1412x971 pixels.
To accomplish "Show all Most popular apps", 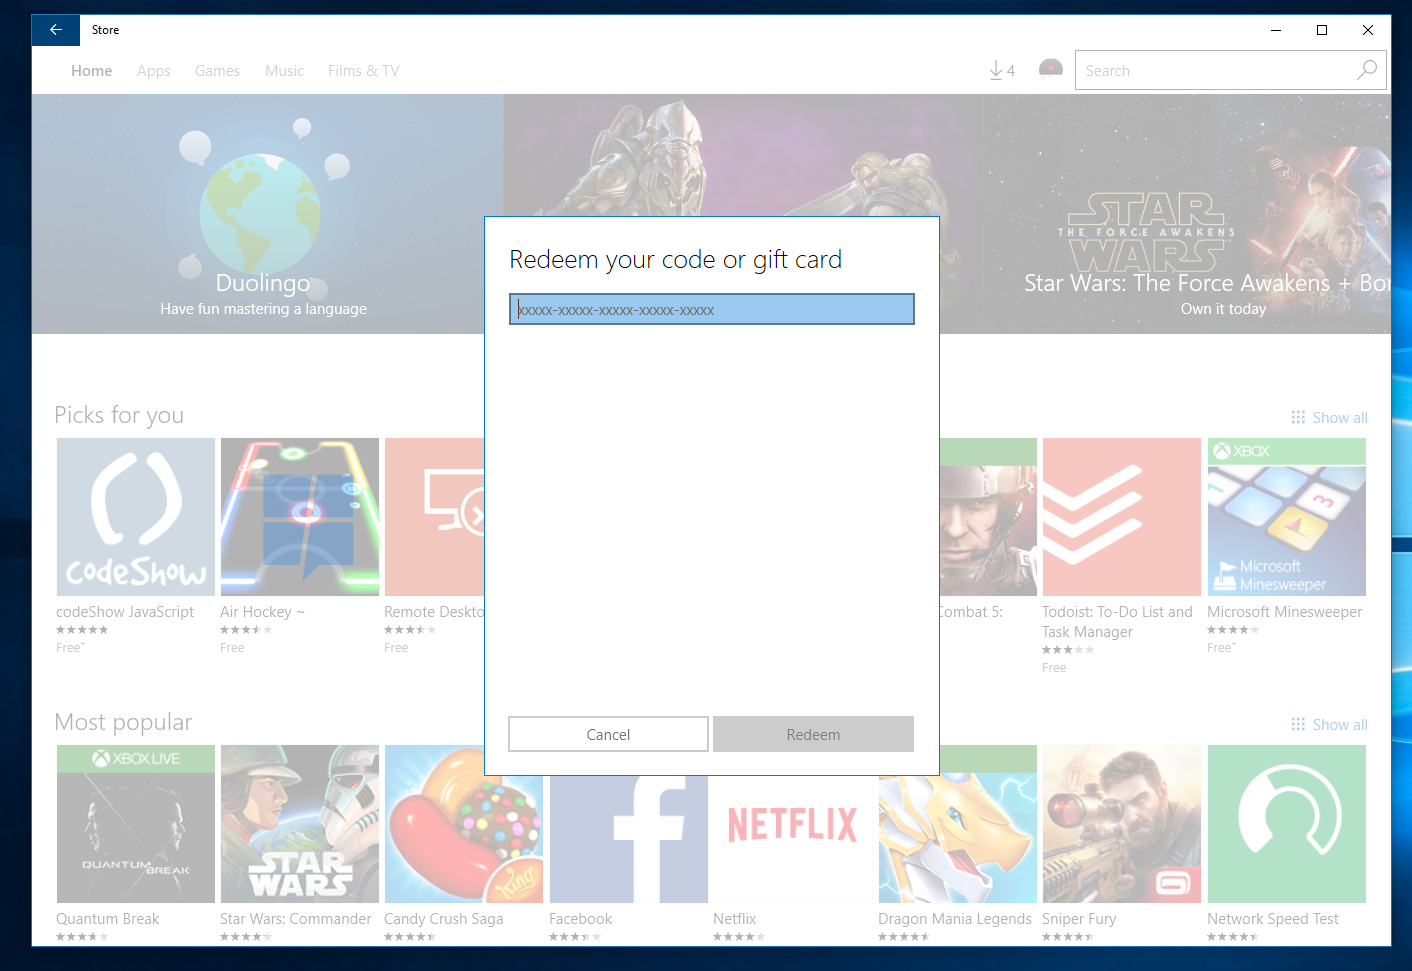I will (1329, 725).
